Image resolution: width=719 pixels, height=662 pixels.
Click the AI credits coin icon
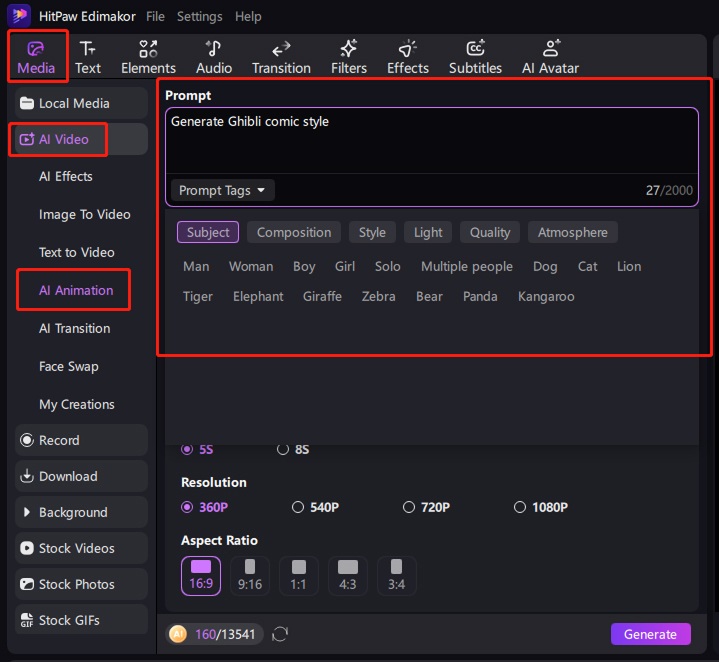(178, 634)
